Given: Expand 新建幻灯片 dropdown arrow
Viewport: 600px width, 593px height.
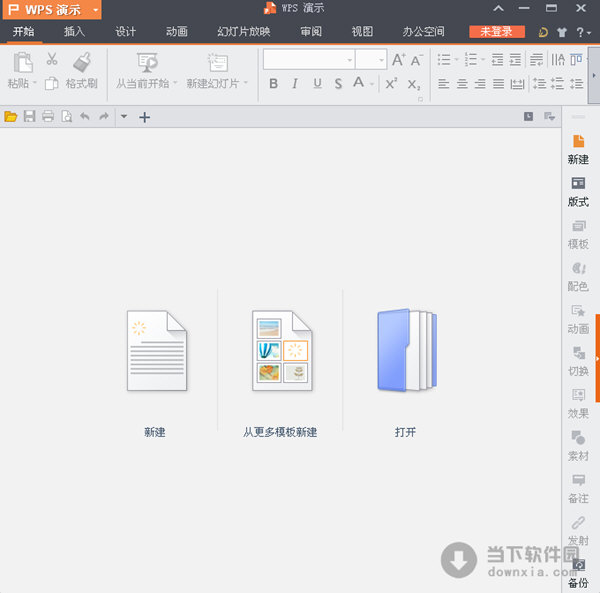Looking at the screenshot, I should coord(246,83).
